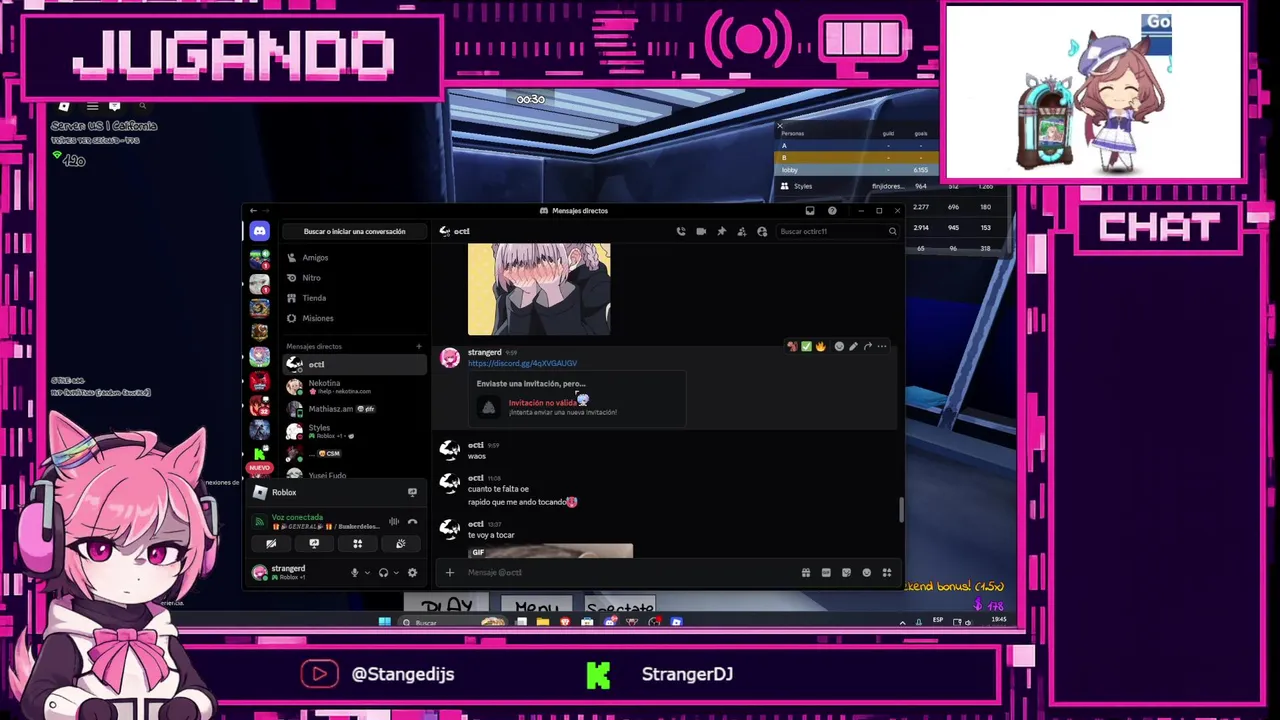Screen dimensions: 1280x720
Task: Grab the chat messages scrollbar
Action: pos(900,510)
